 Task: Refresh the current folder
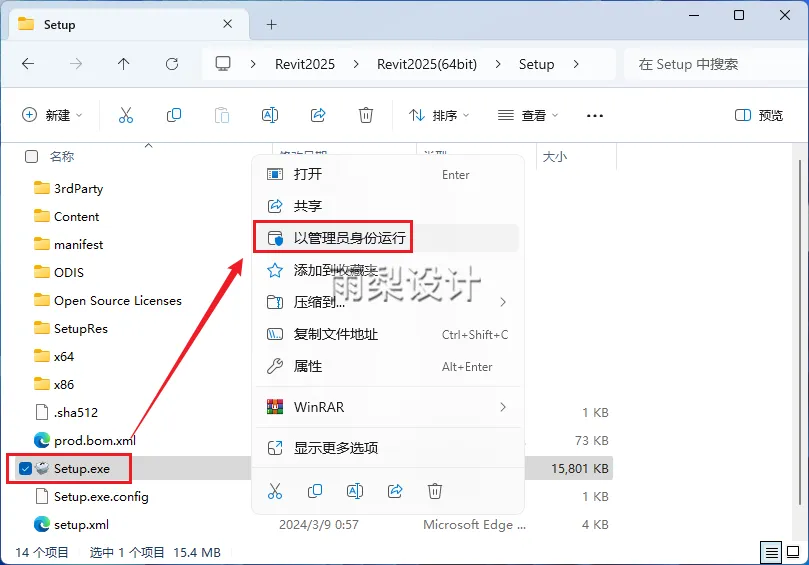(x=172, y=64)
